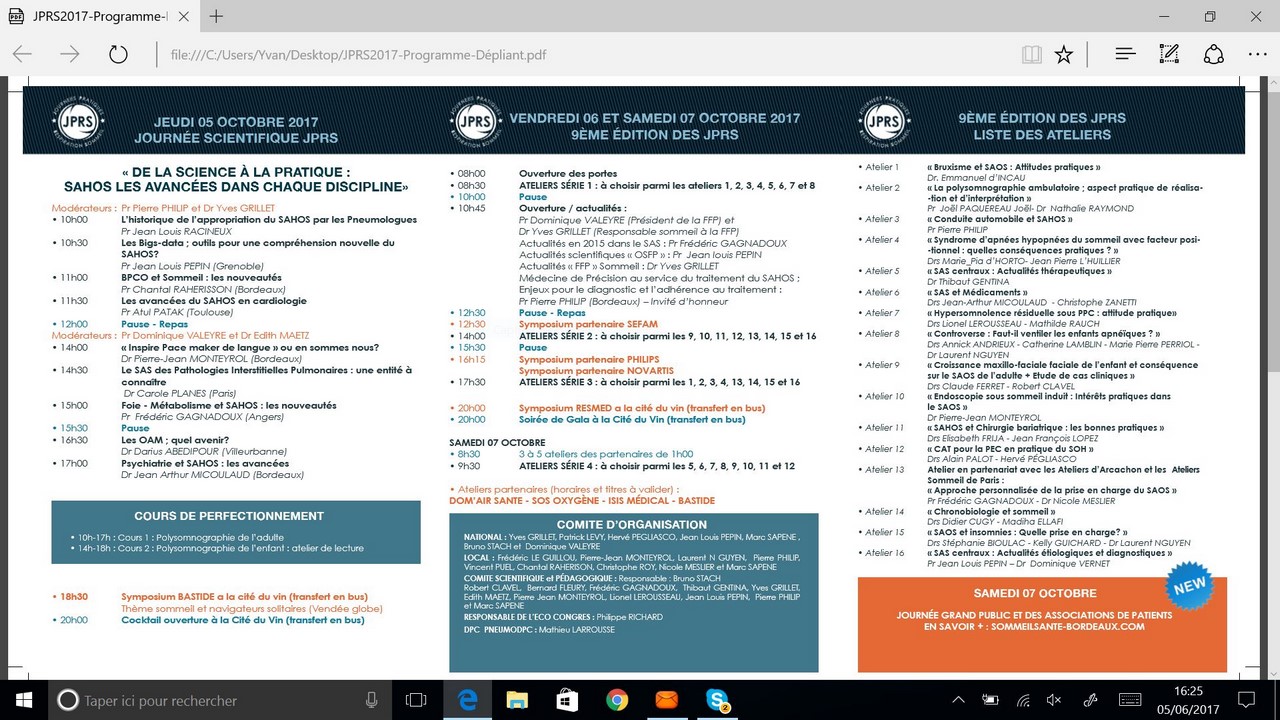The height and width of the screenshot is (720, 1280).
Task: Open the reading view book icon
Action: click(x=1032, y=54)
